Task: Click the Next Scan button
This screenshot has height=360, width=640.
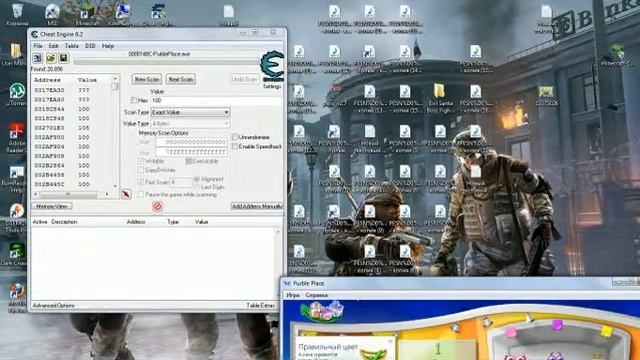Action: click(181, 79)
